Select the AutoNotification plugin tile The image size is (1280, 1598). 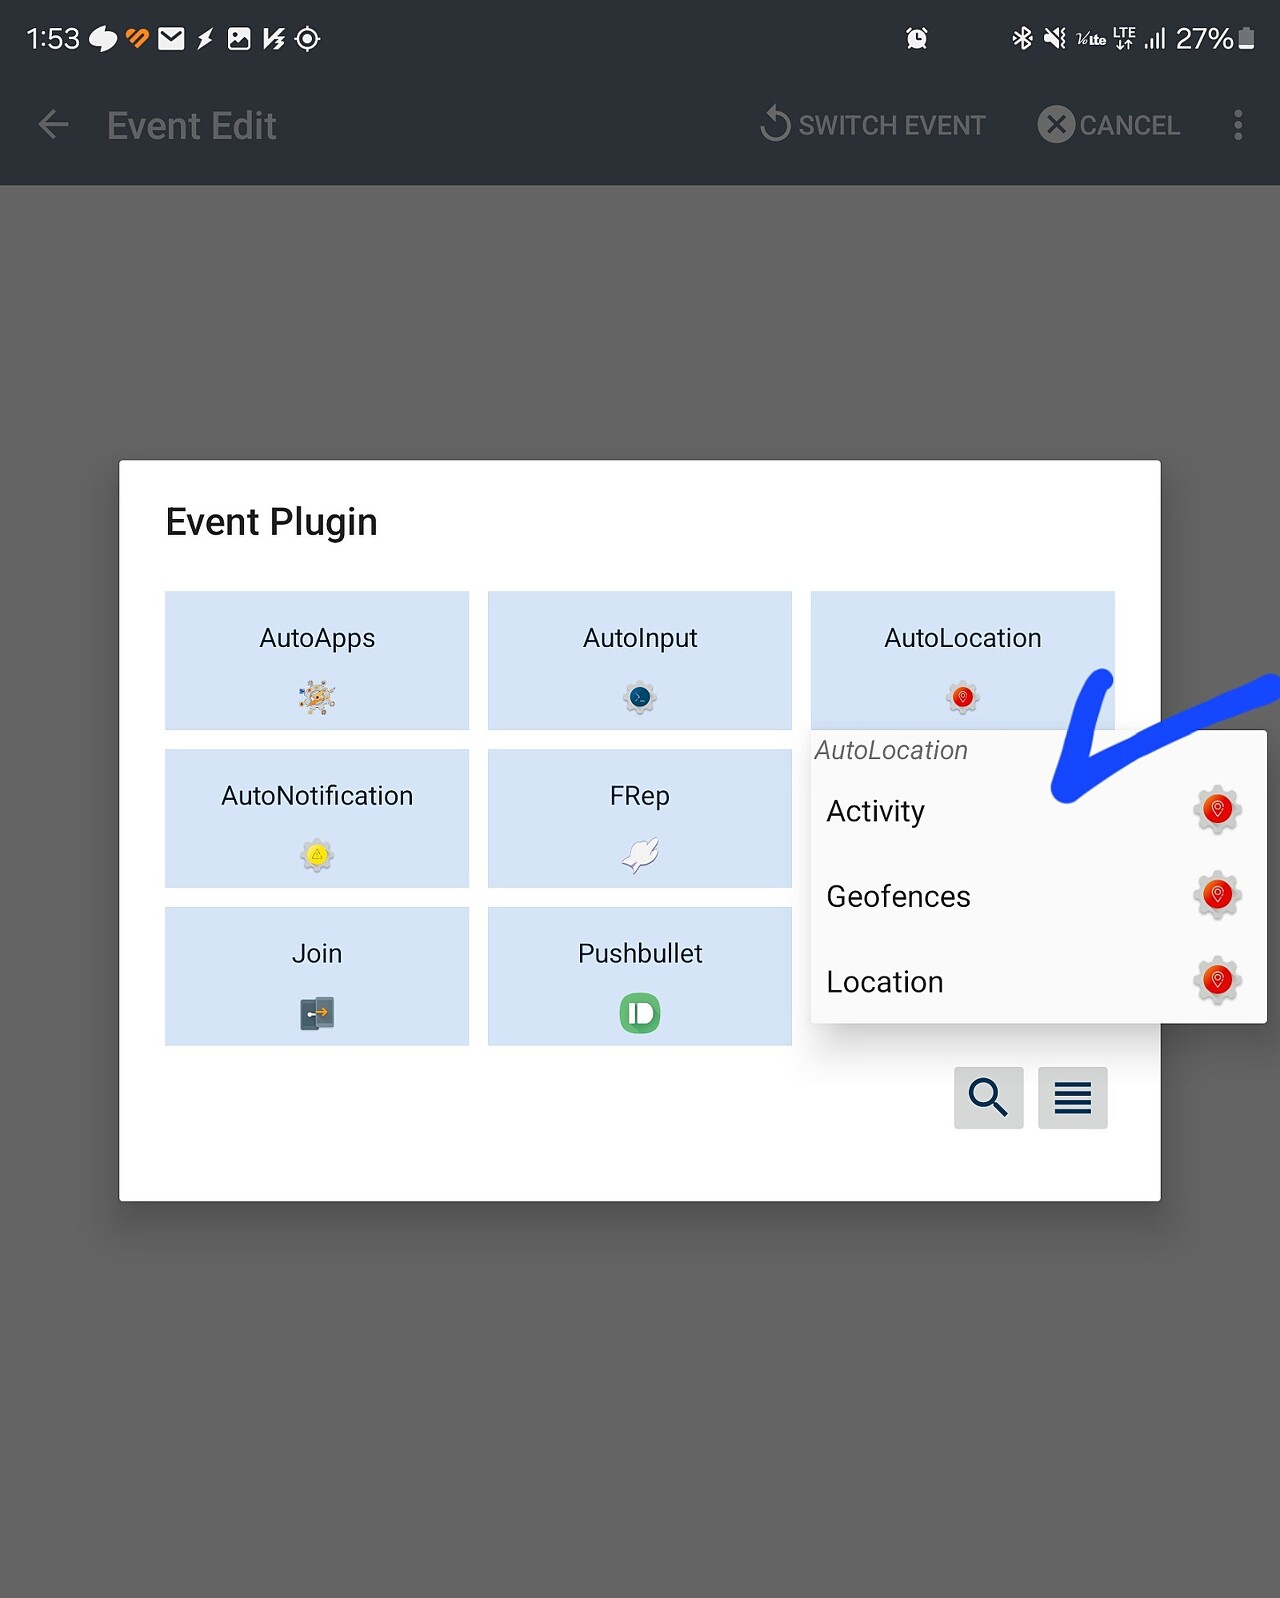coord(317,818)
